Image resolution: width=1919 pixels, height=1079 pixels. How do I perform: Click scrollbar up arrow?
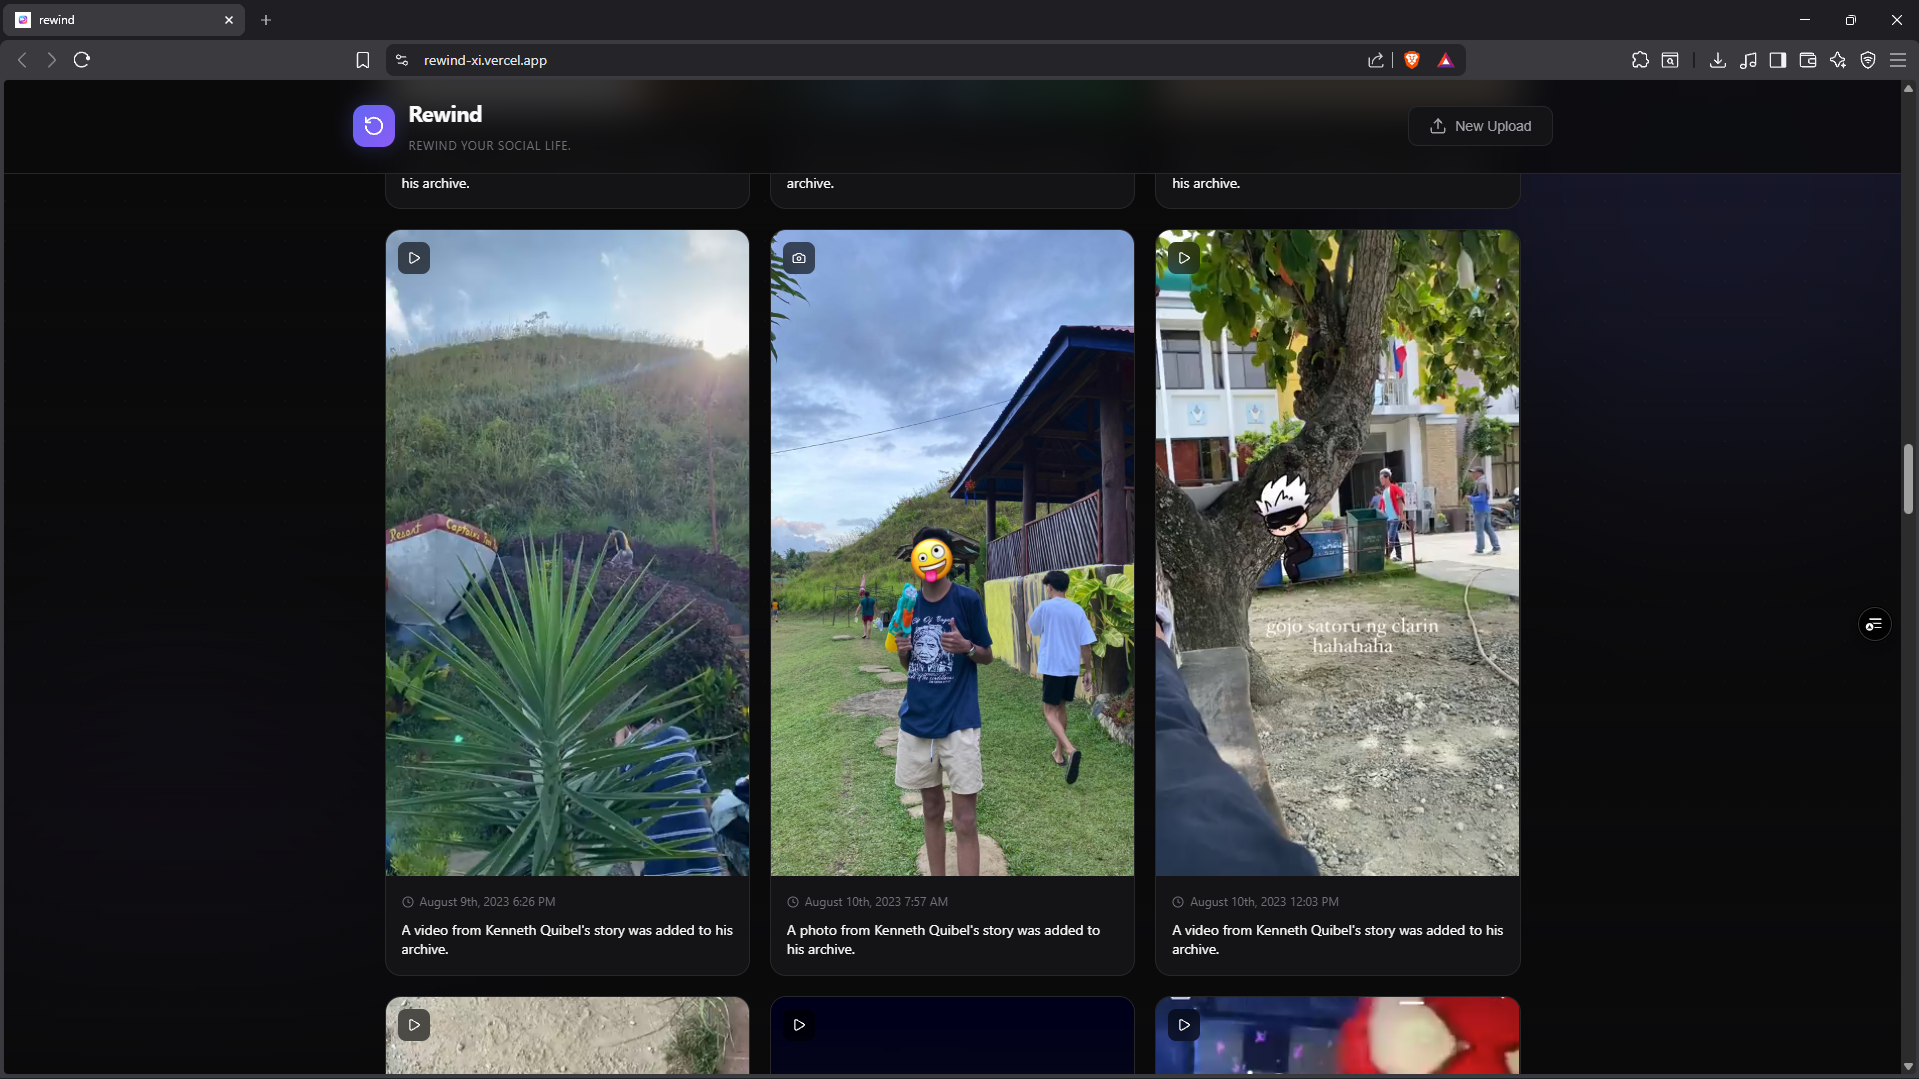point(1908,89)
